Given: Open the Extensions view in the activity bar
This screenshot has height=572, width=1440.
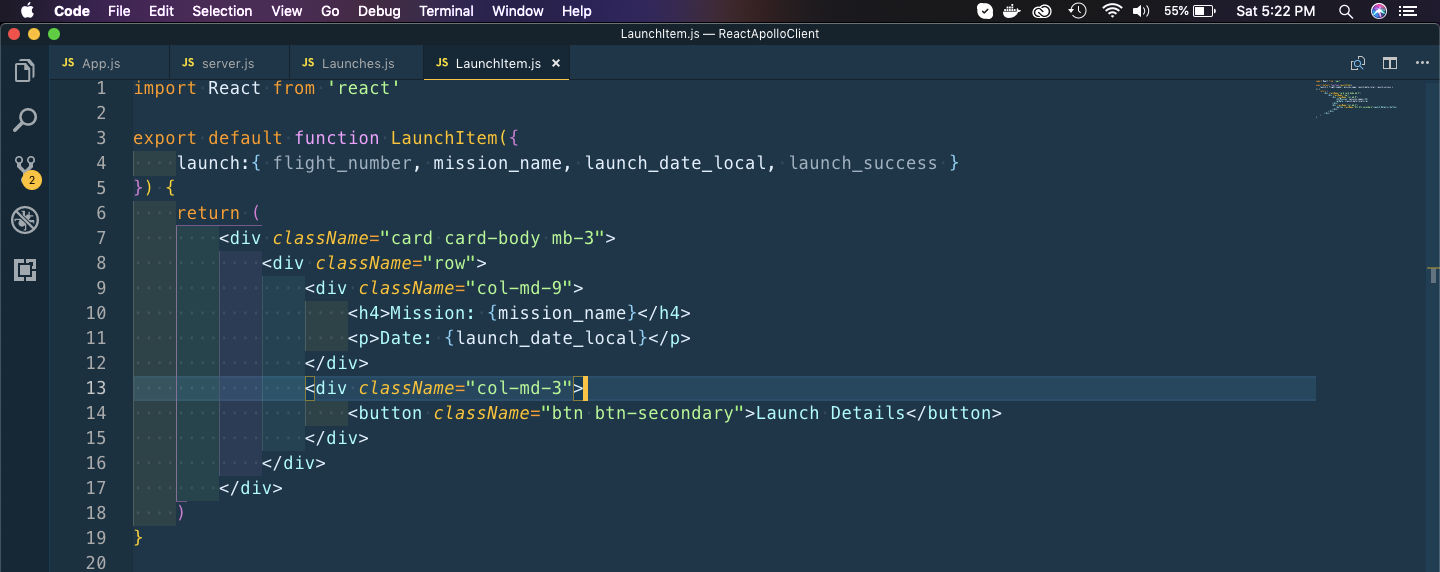Looking at the screenshot, I should [25, 269].
